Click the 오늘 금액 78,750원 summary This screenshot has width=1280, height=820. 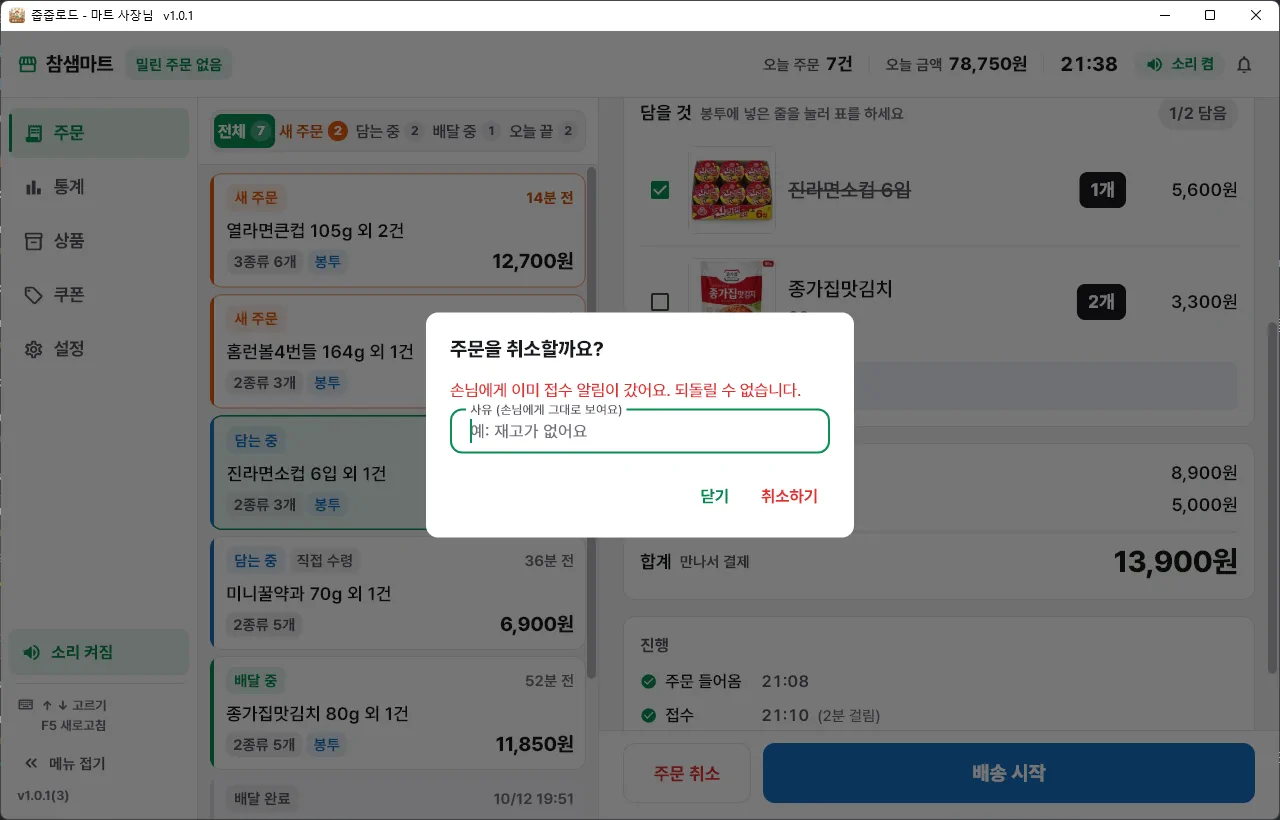(x=956, y=64)
